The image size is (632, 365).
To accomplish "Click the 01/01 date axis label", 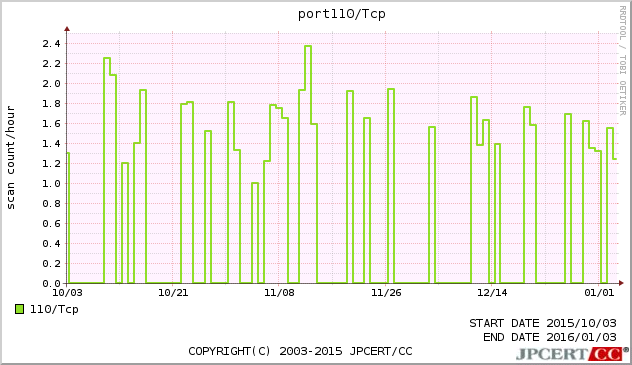I will (599, 292).
